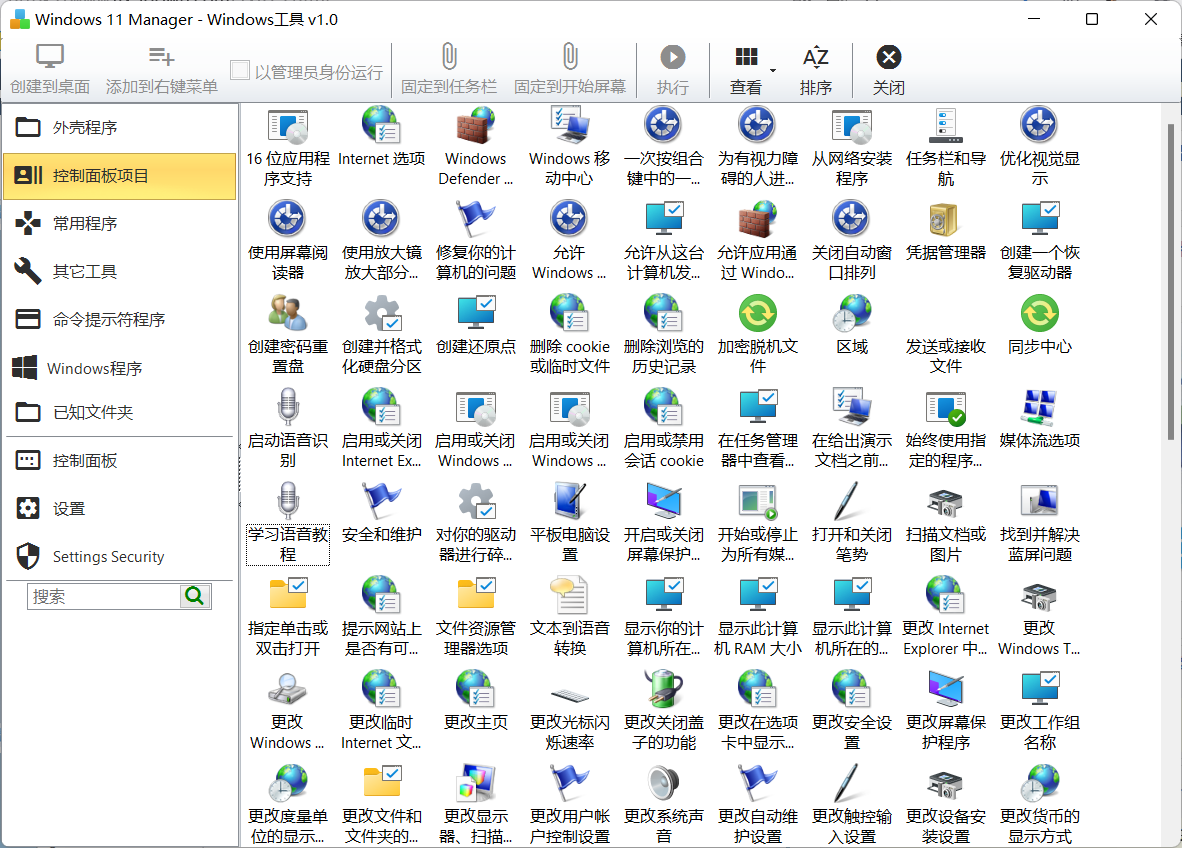Select the 更改用户帐户控制设置 icon
The image size is (1182, 848).
click(x=570, y=782)
